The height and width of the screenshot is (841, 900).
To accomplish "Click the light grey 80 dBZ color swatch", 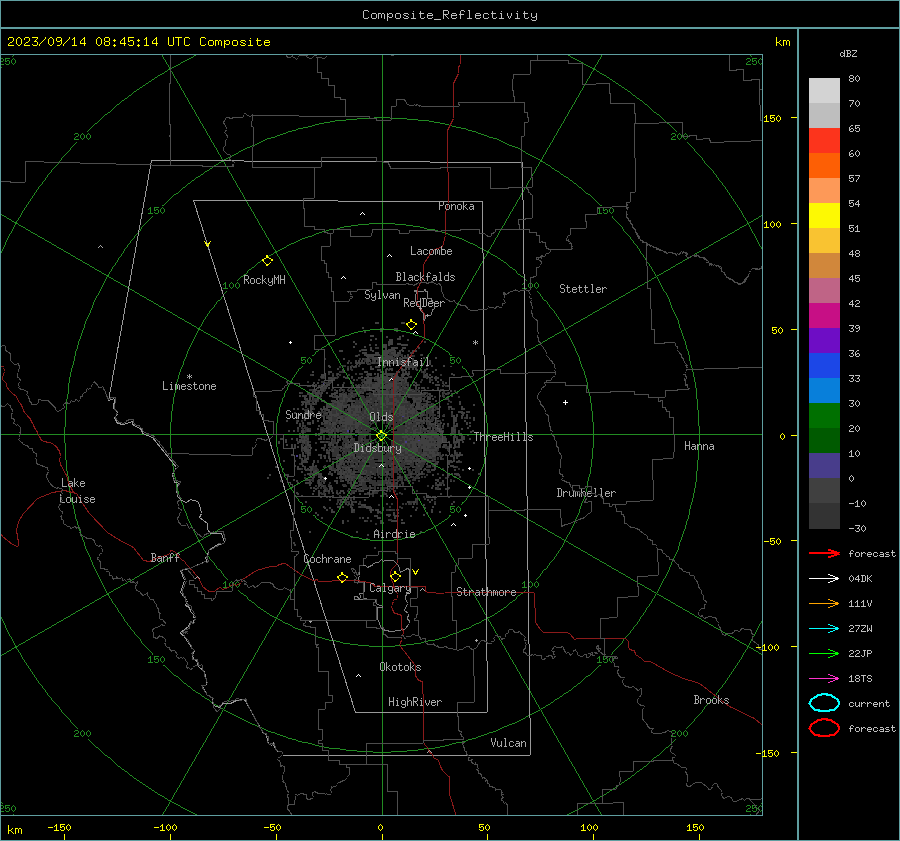I will [824, 90].
